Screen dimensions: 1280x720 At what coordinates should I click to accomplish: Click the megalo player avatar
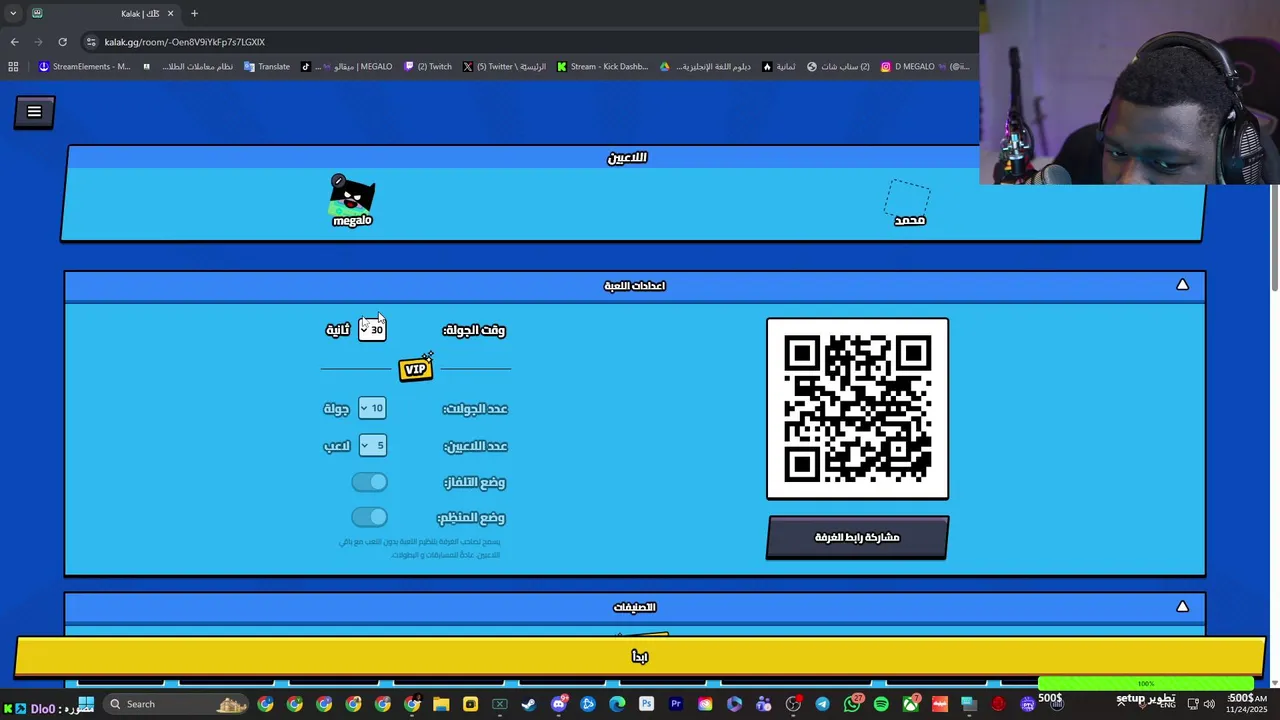pyautogui.click(x=351, y=198)
